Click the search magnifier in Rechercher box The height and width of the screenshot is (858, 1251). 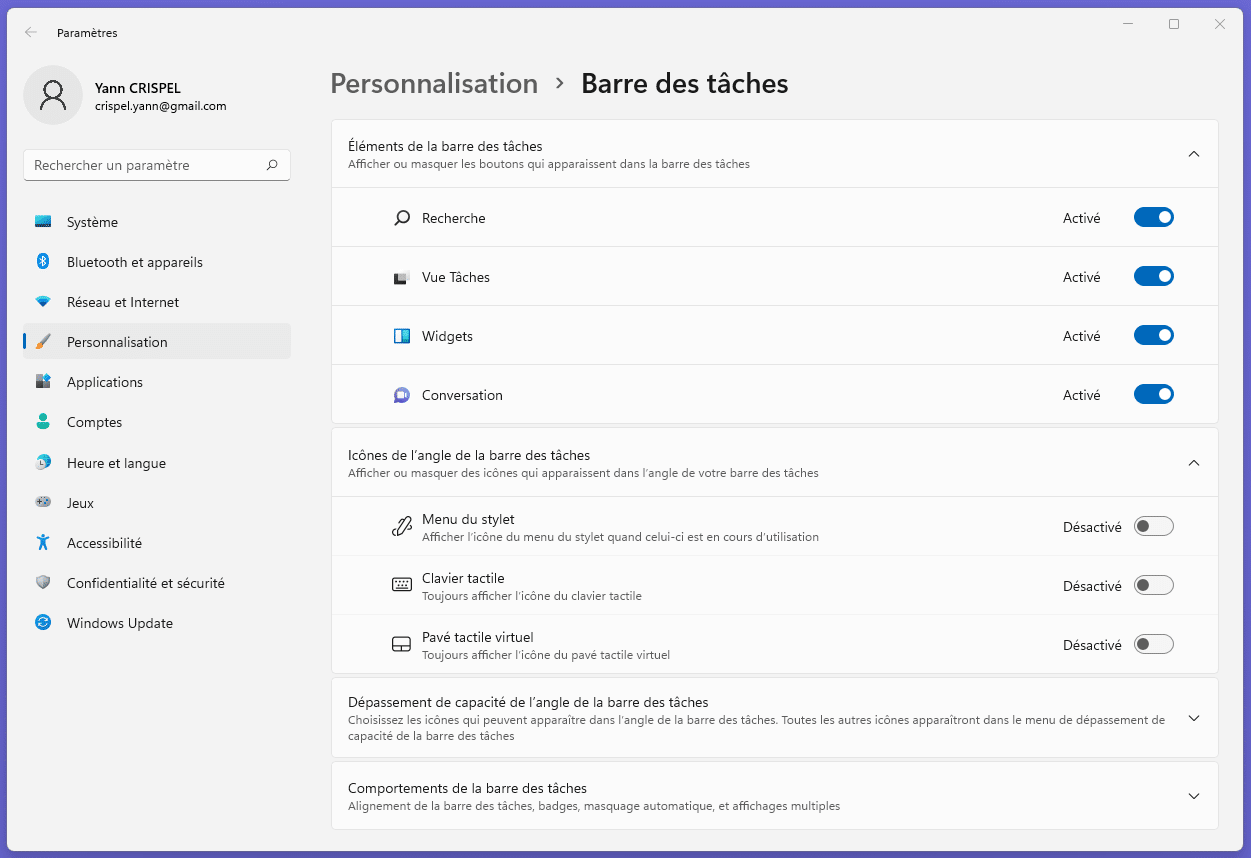coord(272,165)
